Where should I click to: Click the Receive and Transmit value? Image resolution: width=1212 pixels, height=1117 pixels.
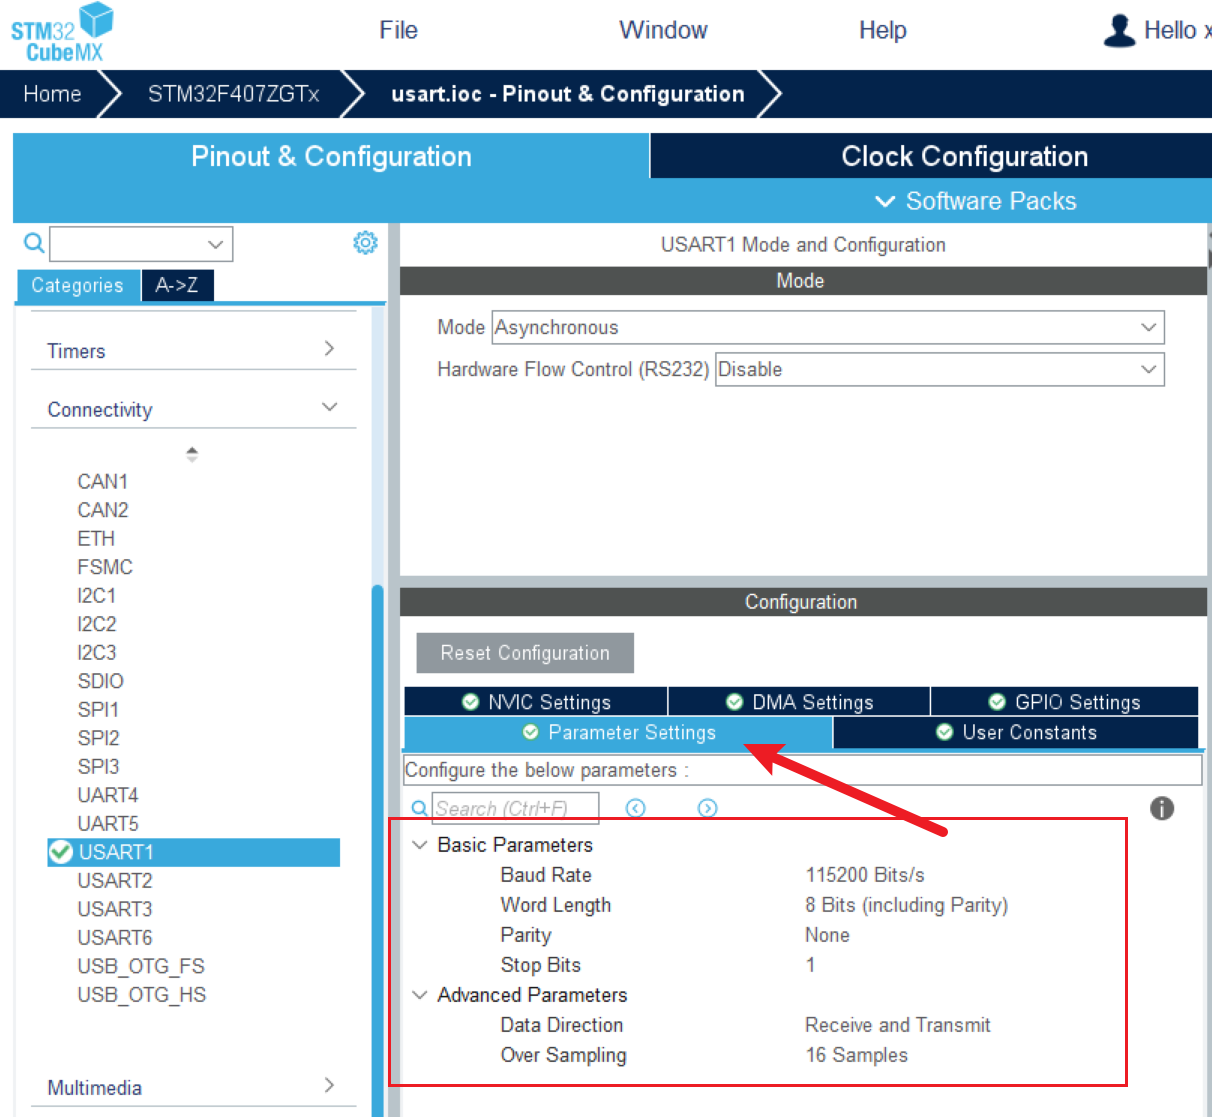point(898,1025)
